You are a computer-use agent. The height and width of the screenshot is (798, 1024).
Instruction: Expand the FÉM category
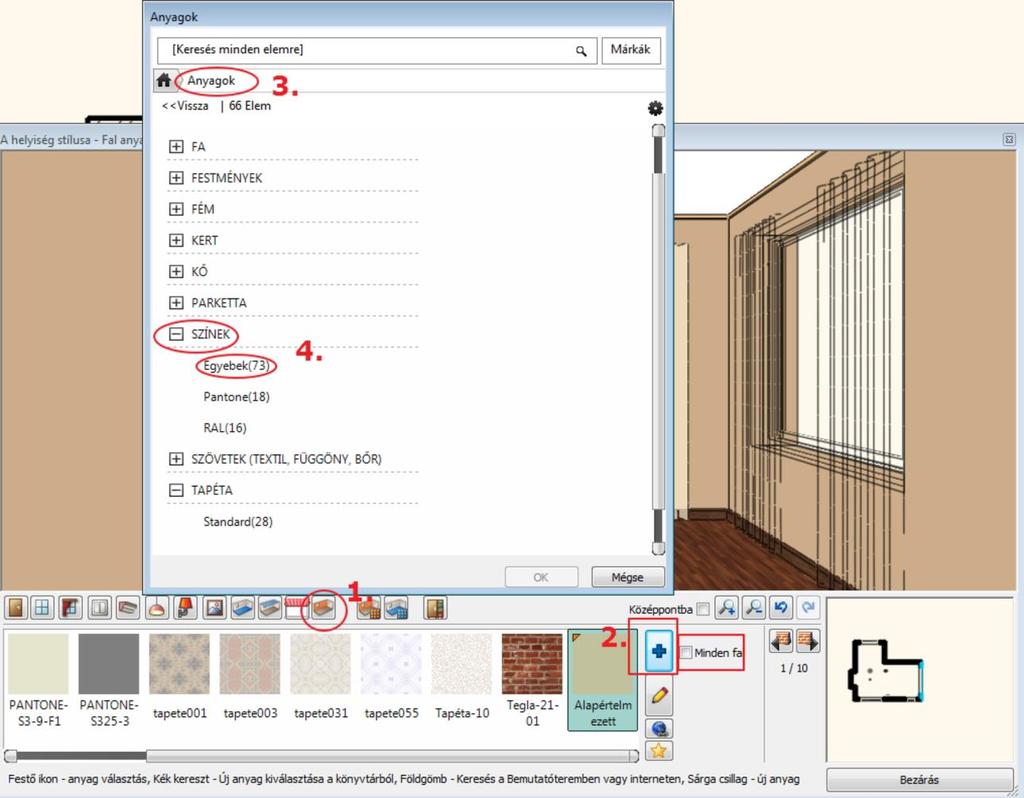(176, 209)
